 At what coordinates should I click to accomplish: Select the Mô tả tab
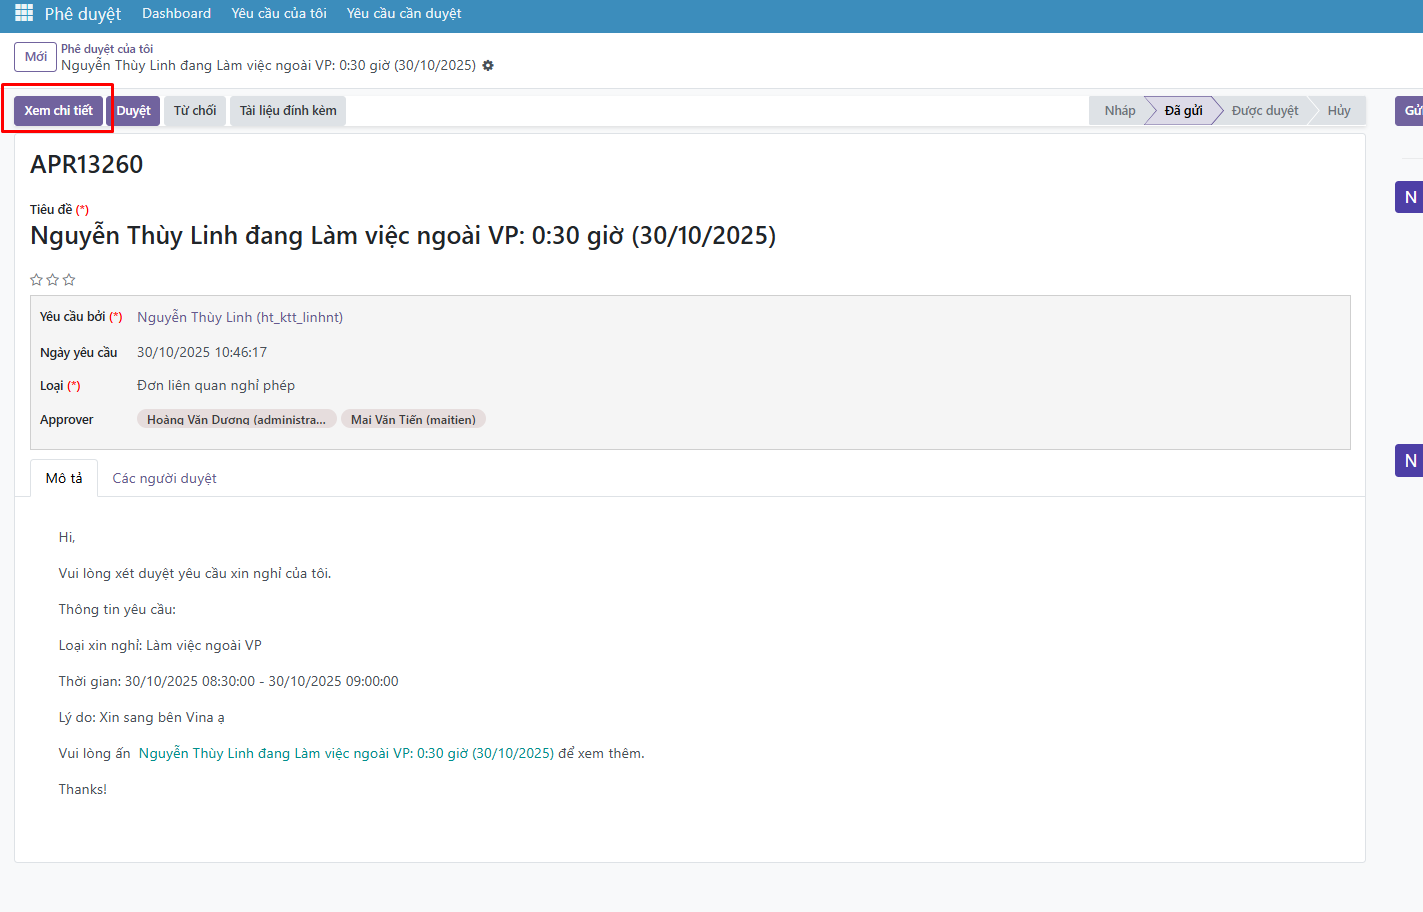tap(64, 479)
